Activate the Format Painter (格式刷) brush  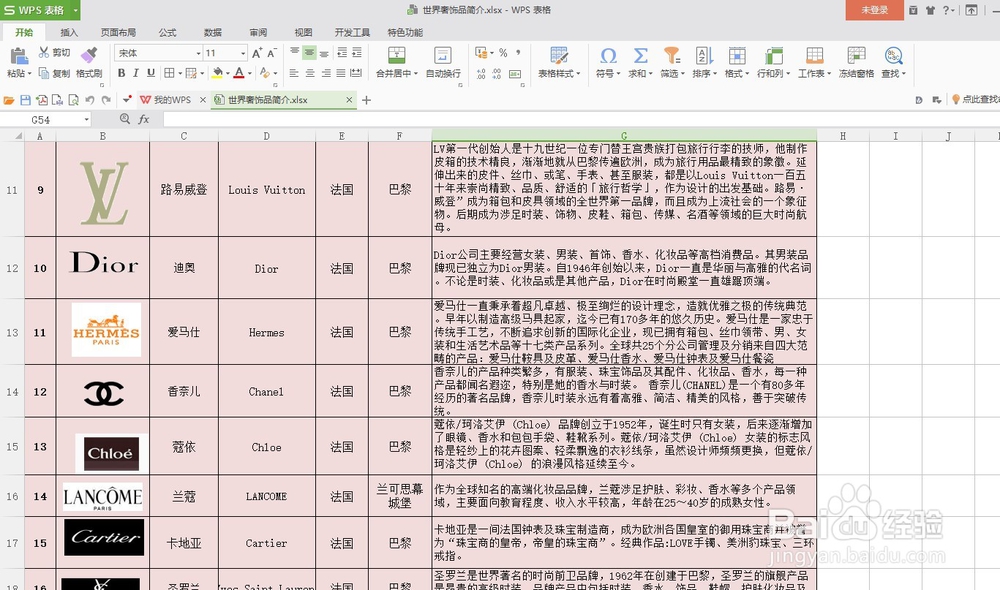[89, 55]
